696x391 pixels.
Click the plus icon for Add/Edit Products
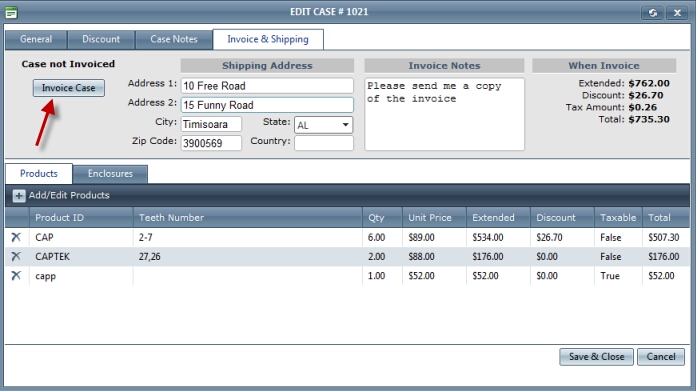(x=19, y=196)
